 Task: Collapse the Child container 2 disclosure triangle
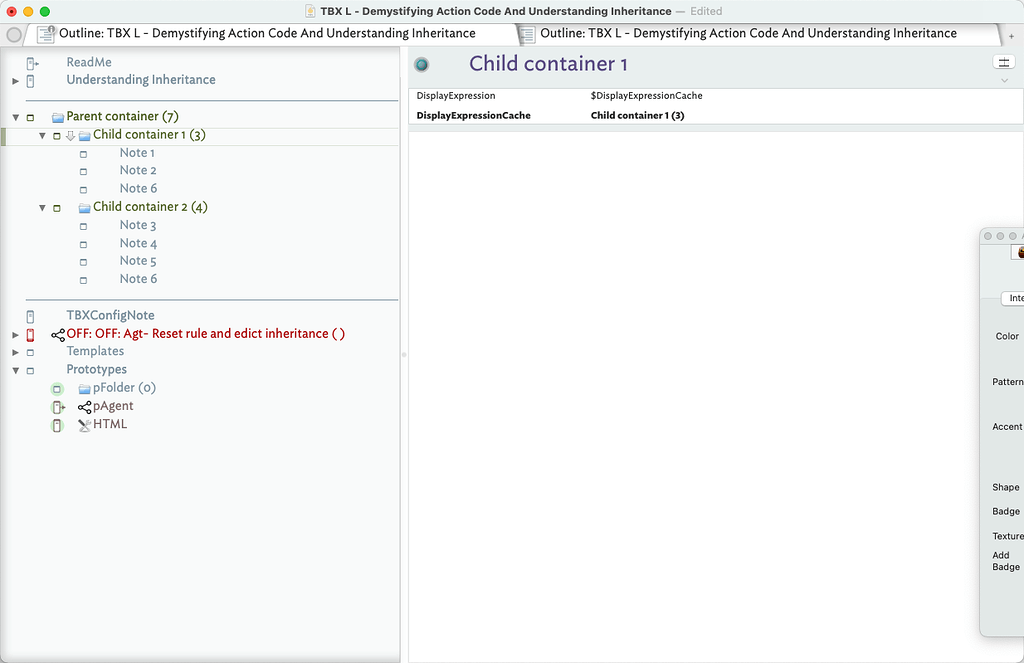pos(43,206)
